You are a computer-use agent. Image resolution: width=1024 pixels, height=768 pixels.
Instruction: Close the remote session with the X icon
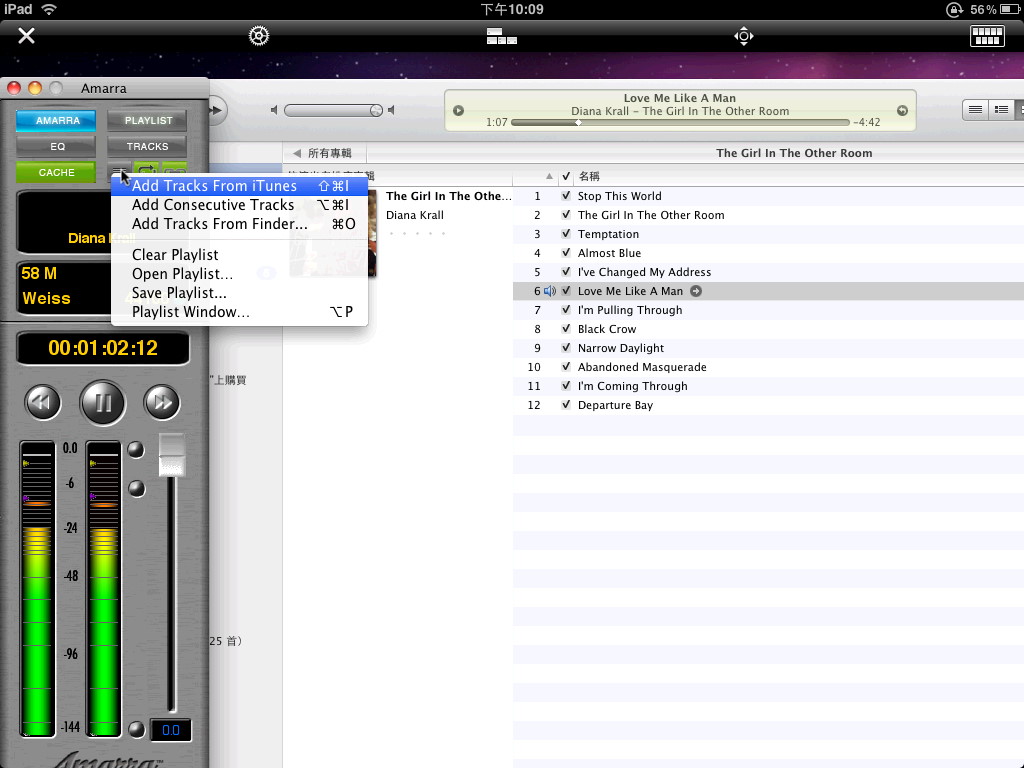click(26, 35)
